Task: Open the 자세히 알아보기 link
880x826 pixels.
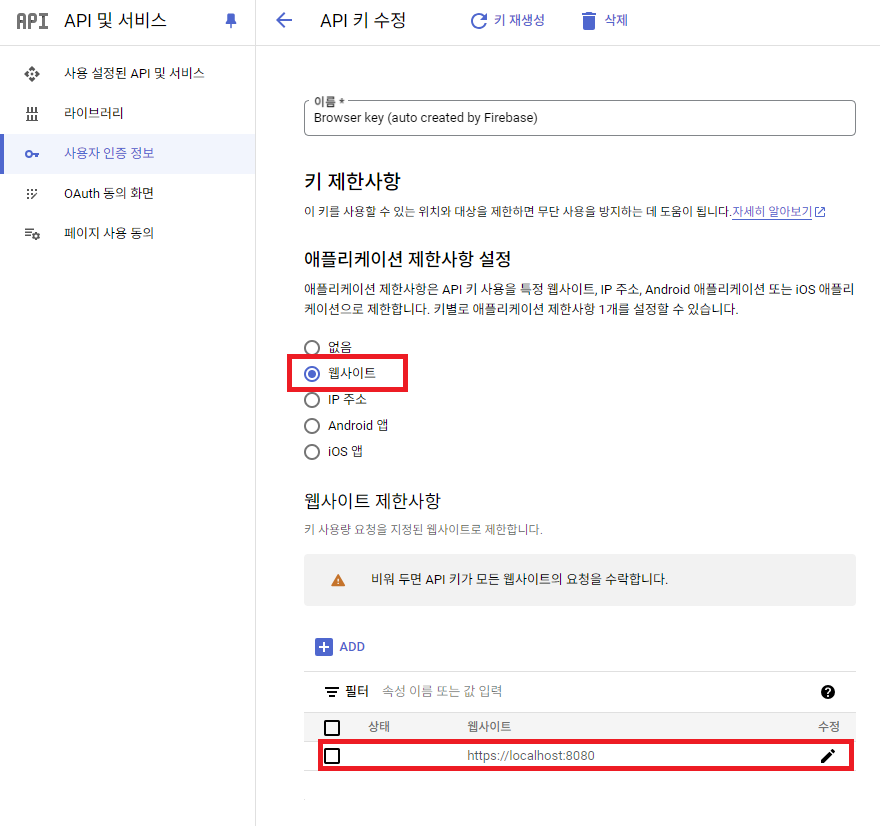Action: [772, 212]
